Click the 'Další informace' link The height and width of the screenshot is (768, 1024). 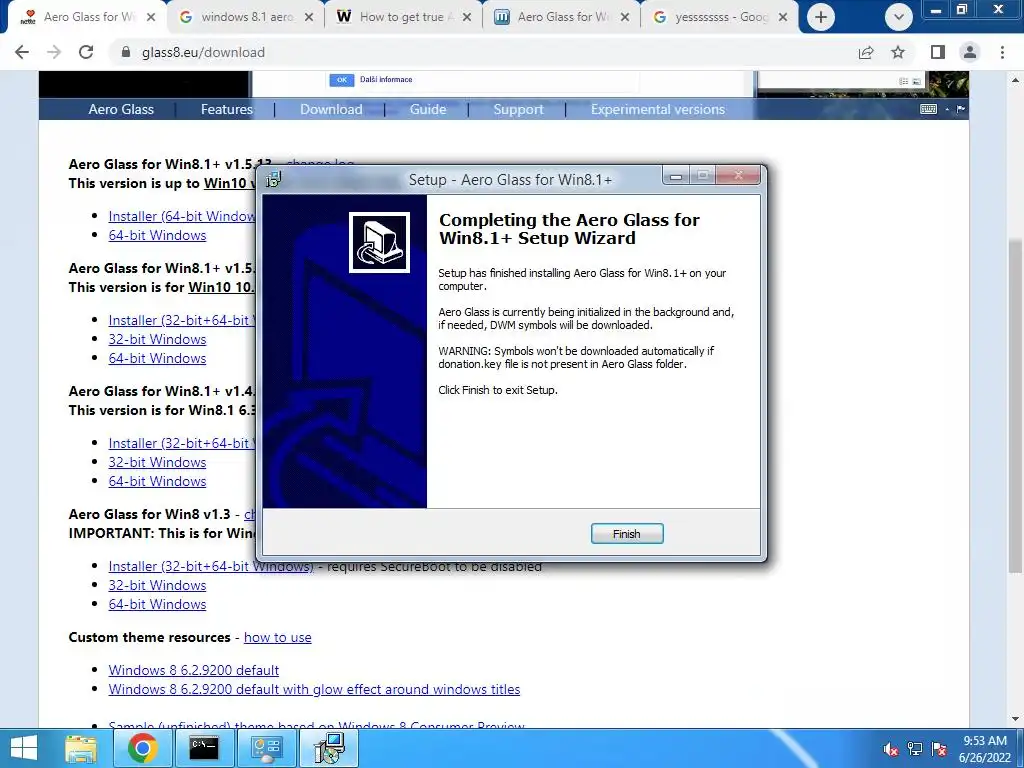point(386,79)
